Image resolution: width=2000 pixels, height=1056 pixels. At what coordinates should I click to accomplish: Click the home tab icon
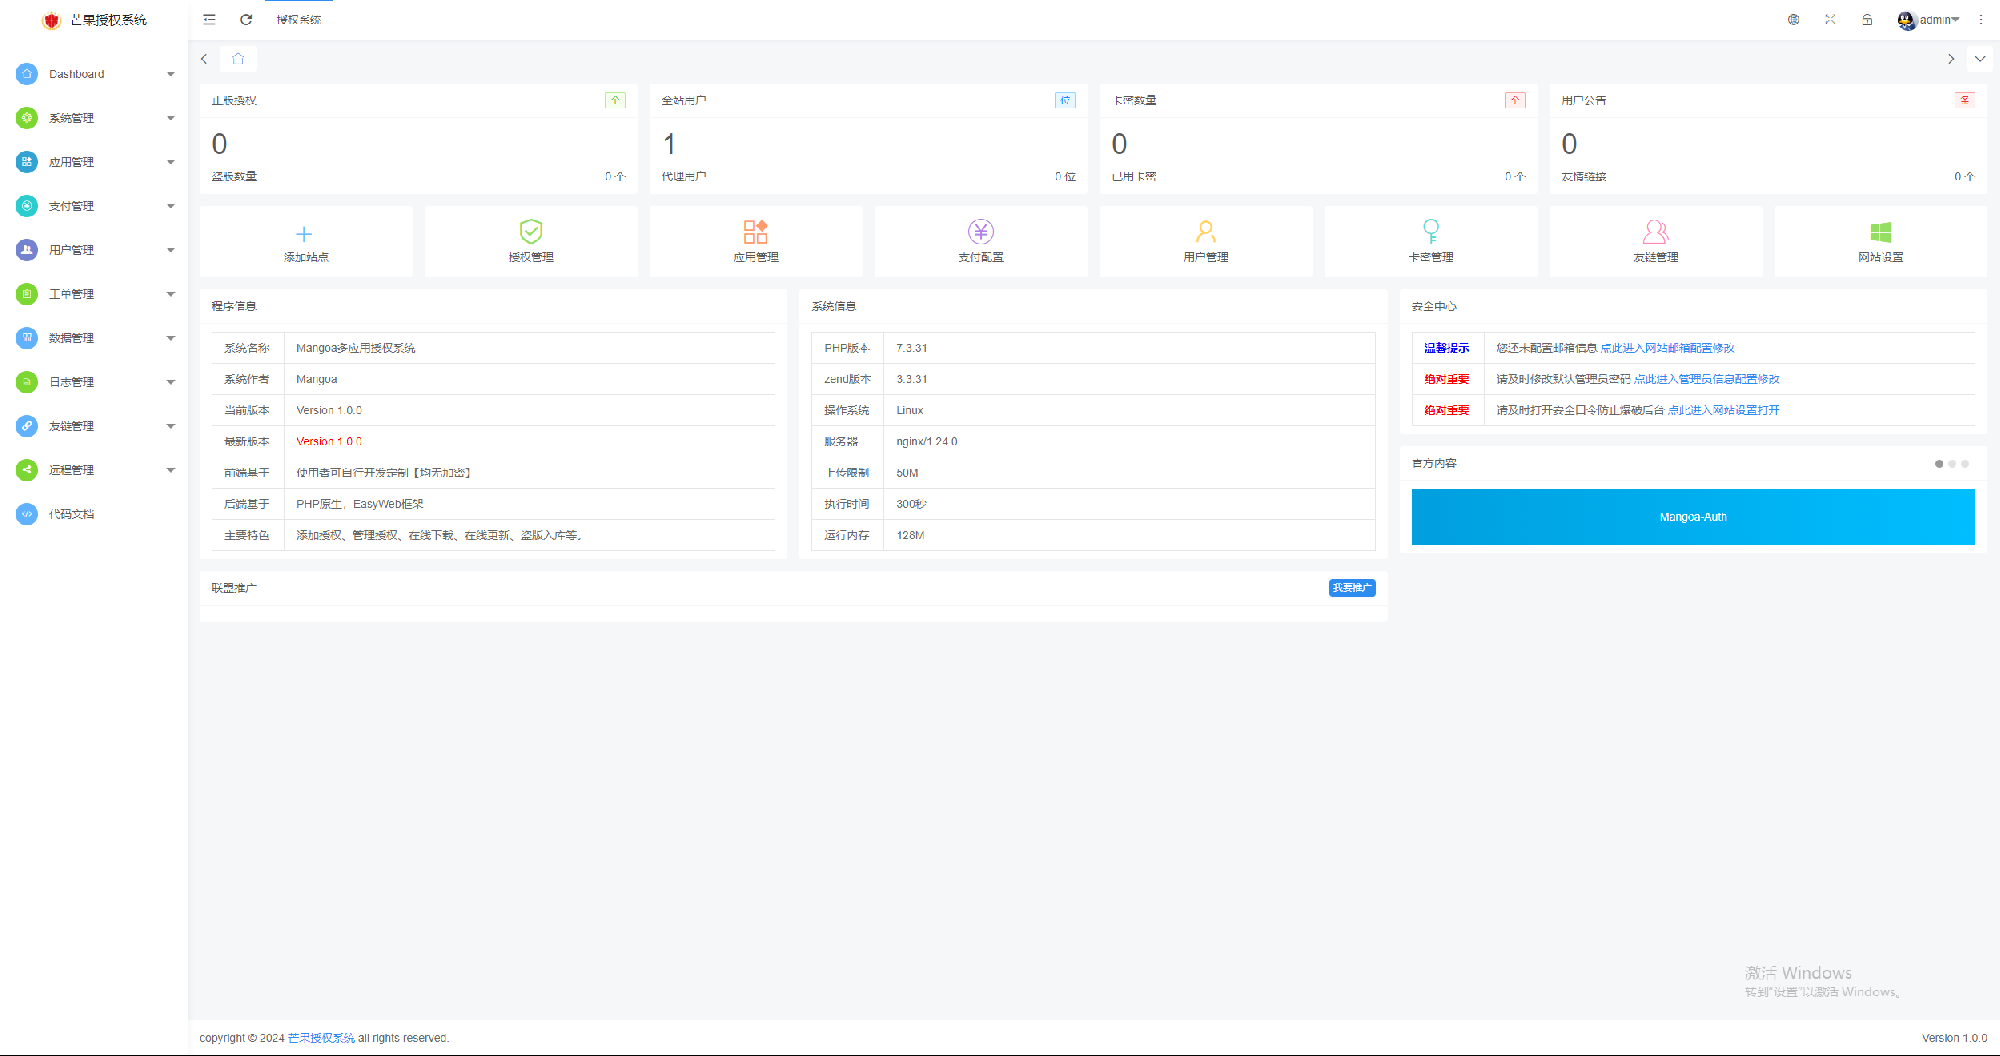pyautogui.click(x=238, y=59)
